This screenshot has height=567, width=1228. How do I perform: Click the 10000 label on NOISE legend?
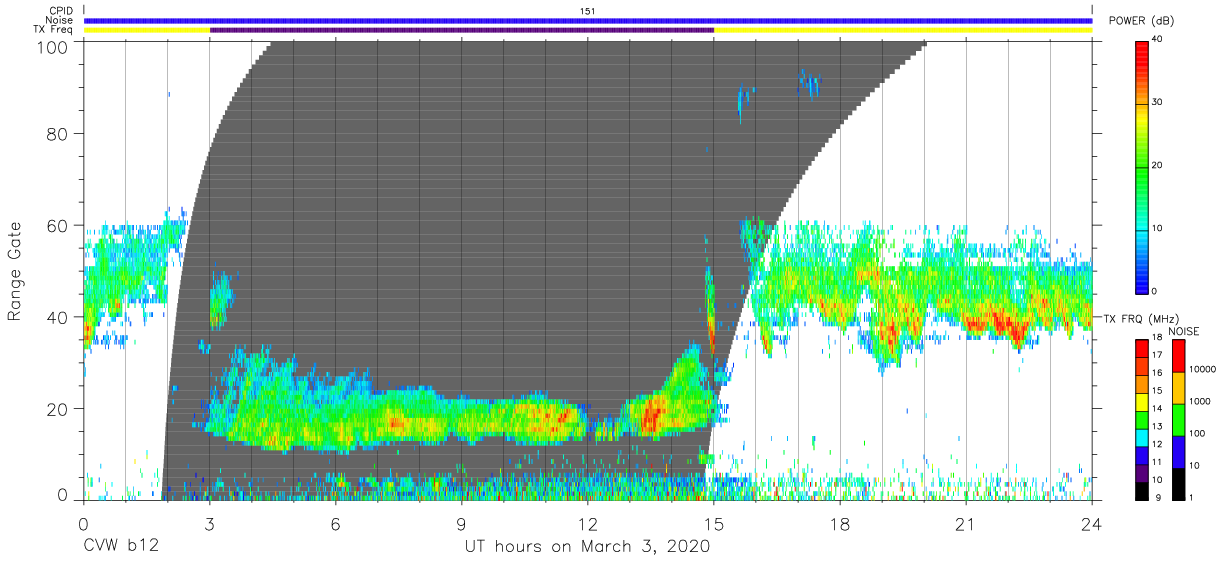tap(1202, 370)
